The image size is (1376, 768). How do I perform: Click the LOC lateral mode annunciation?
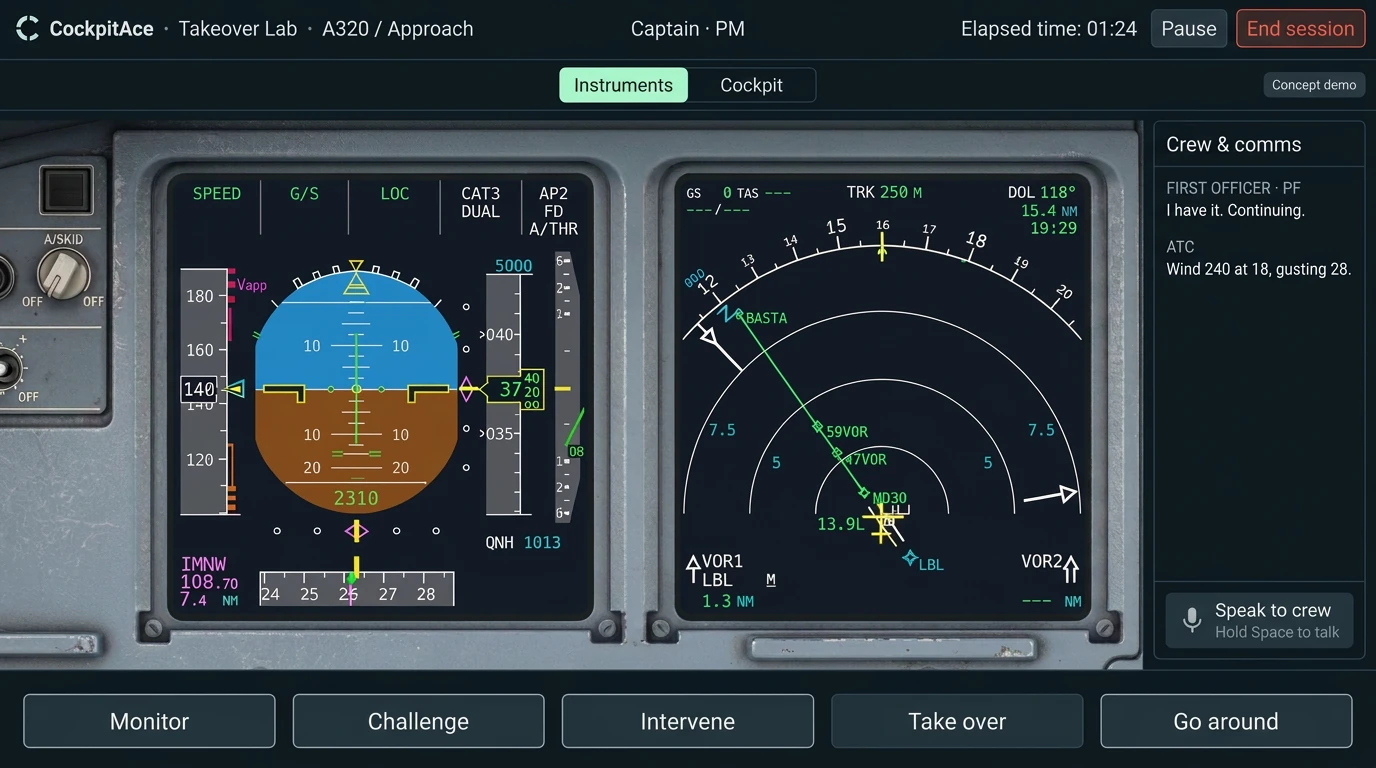click(395, 194)
